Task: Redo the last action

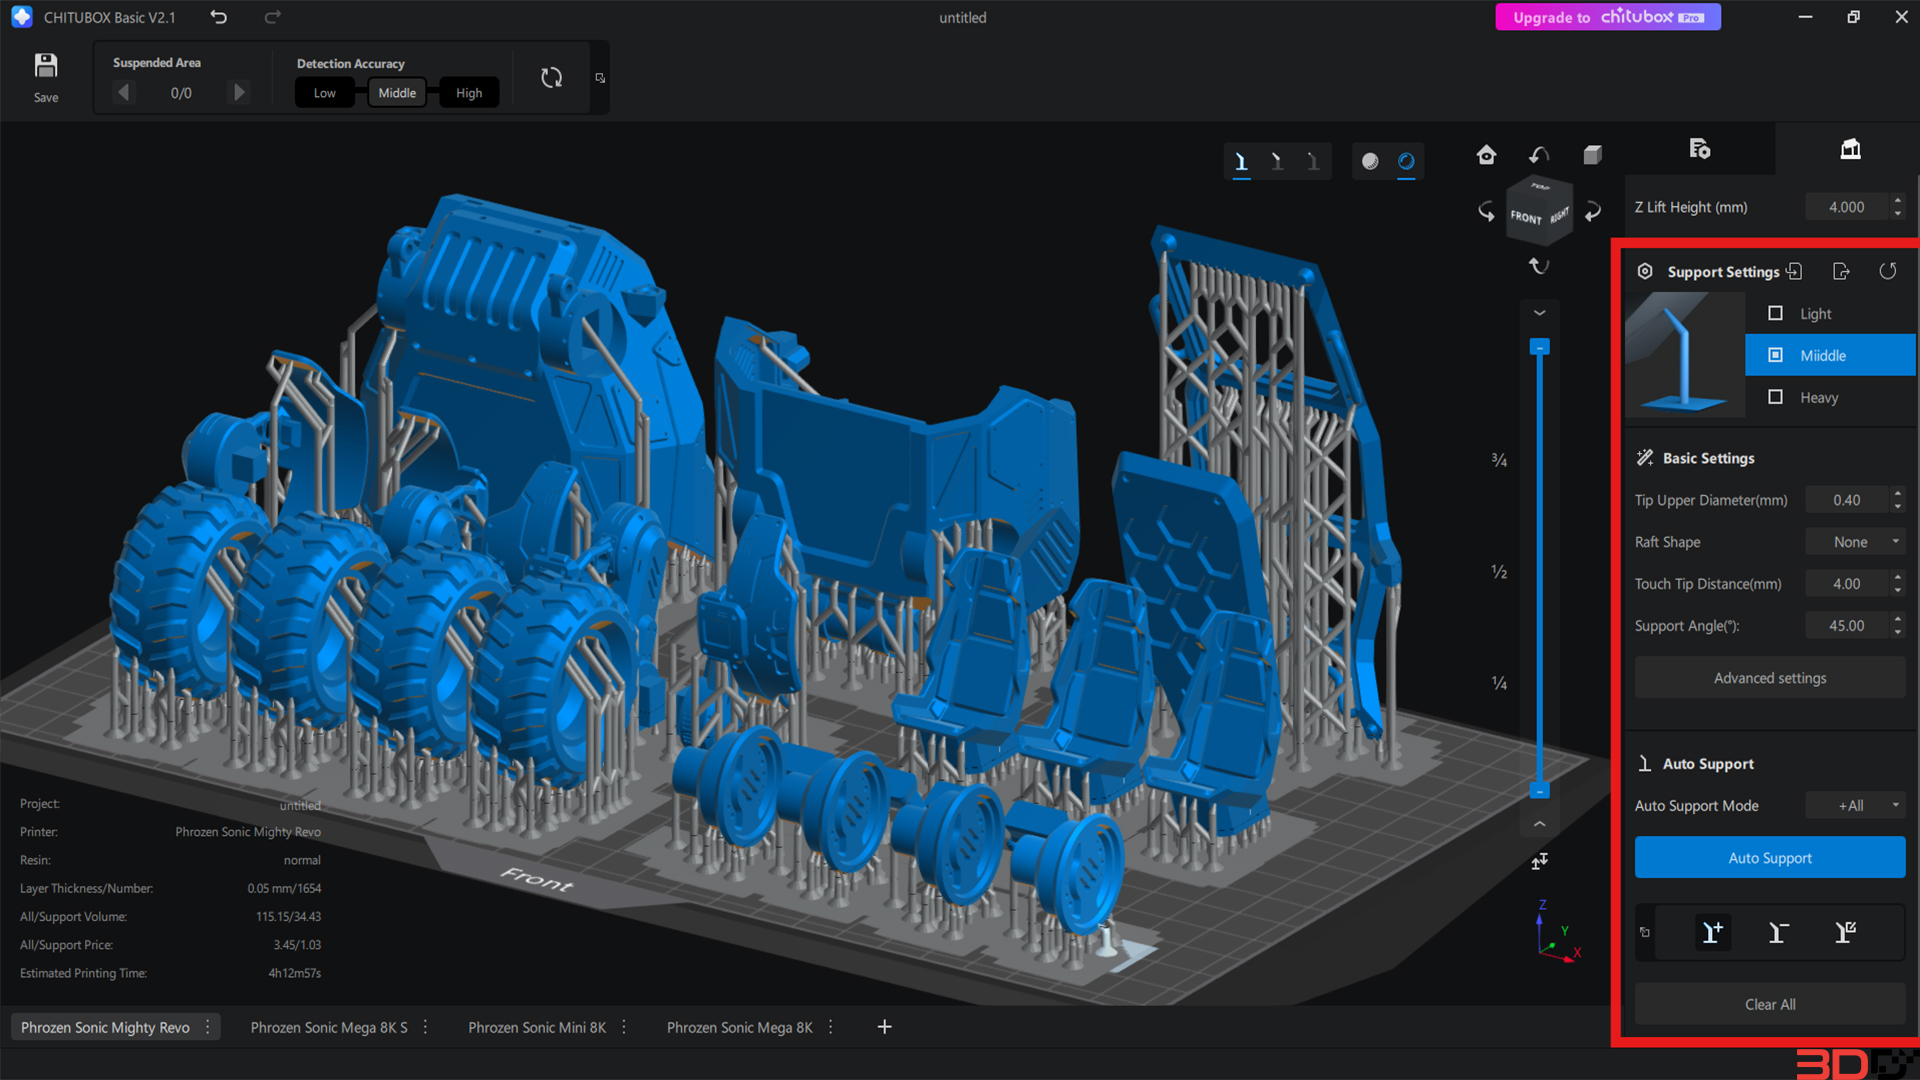Action: 272,17
